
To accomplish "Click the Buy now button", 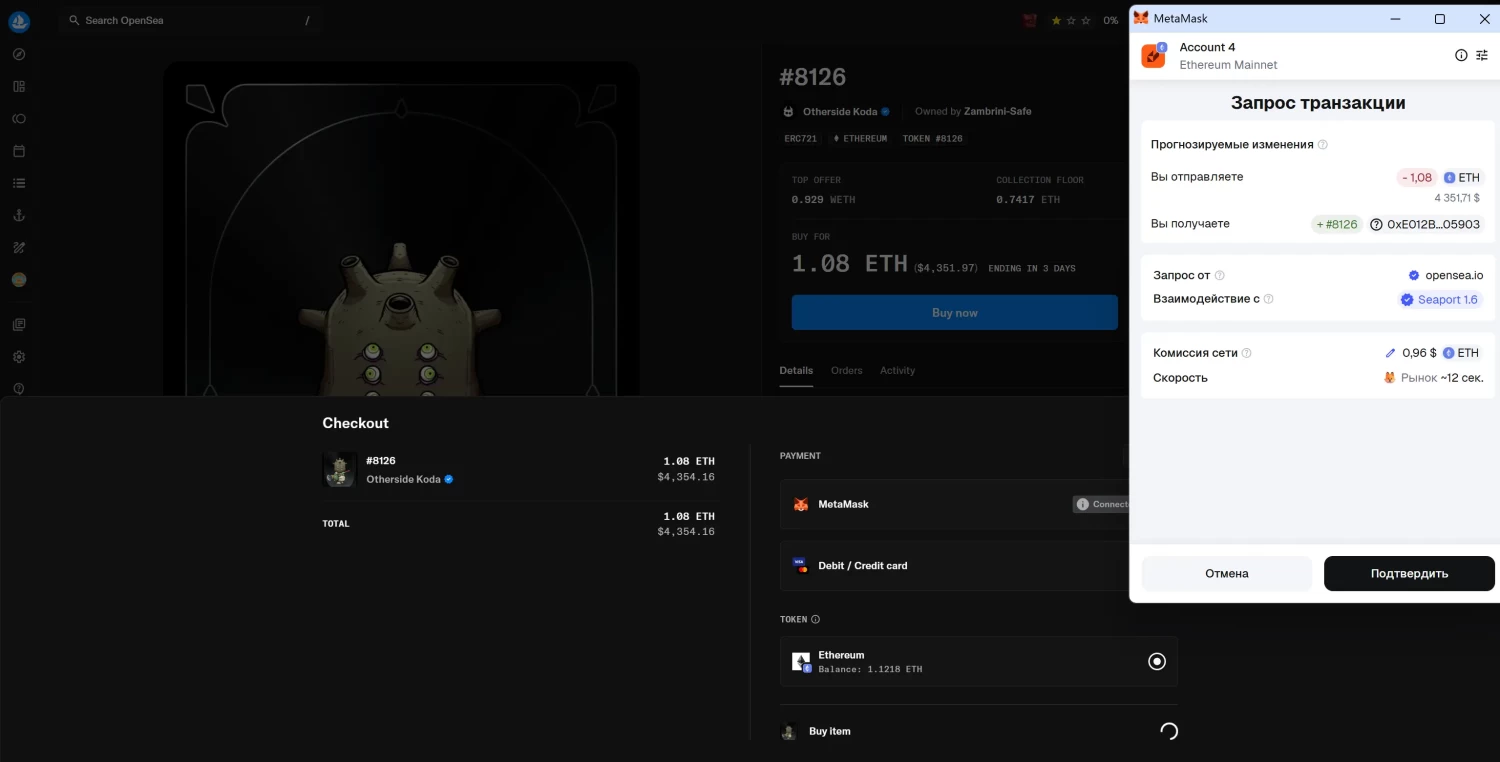I will coord(954,313).
